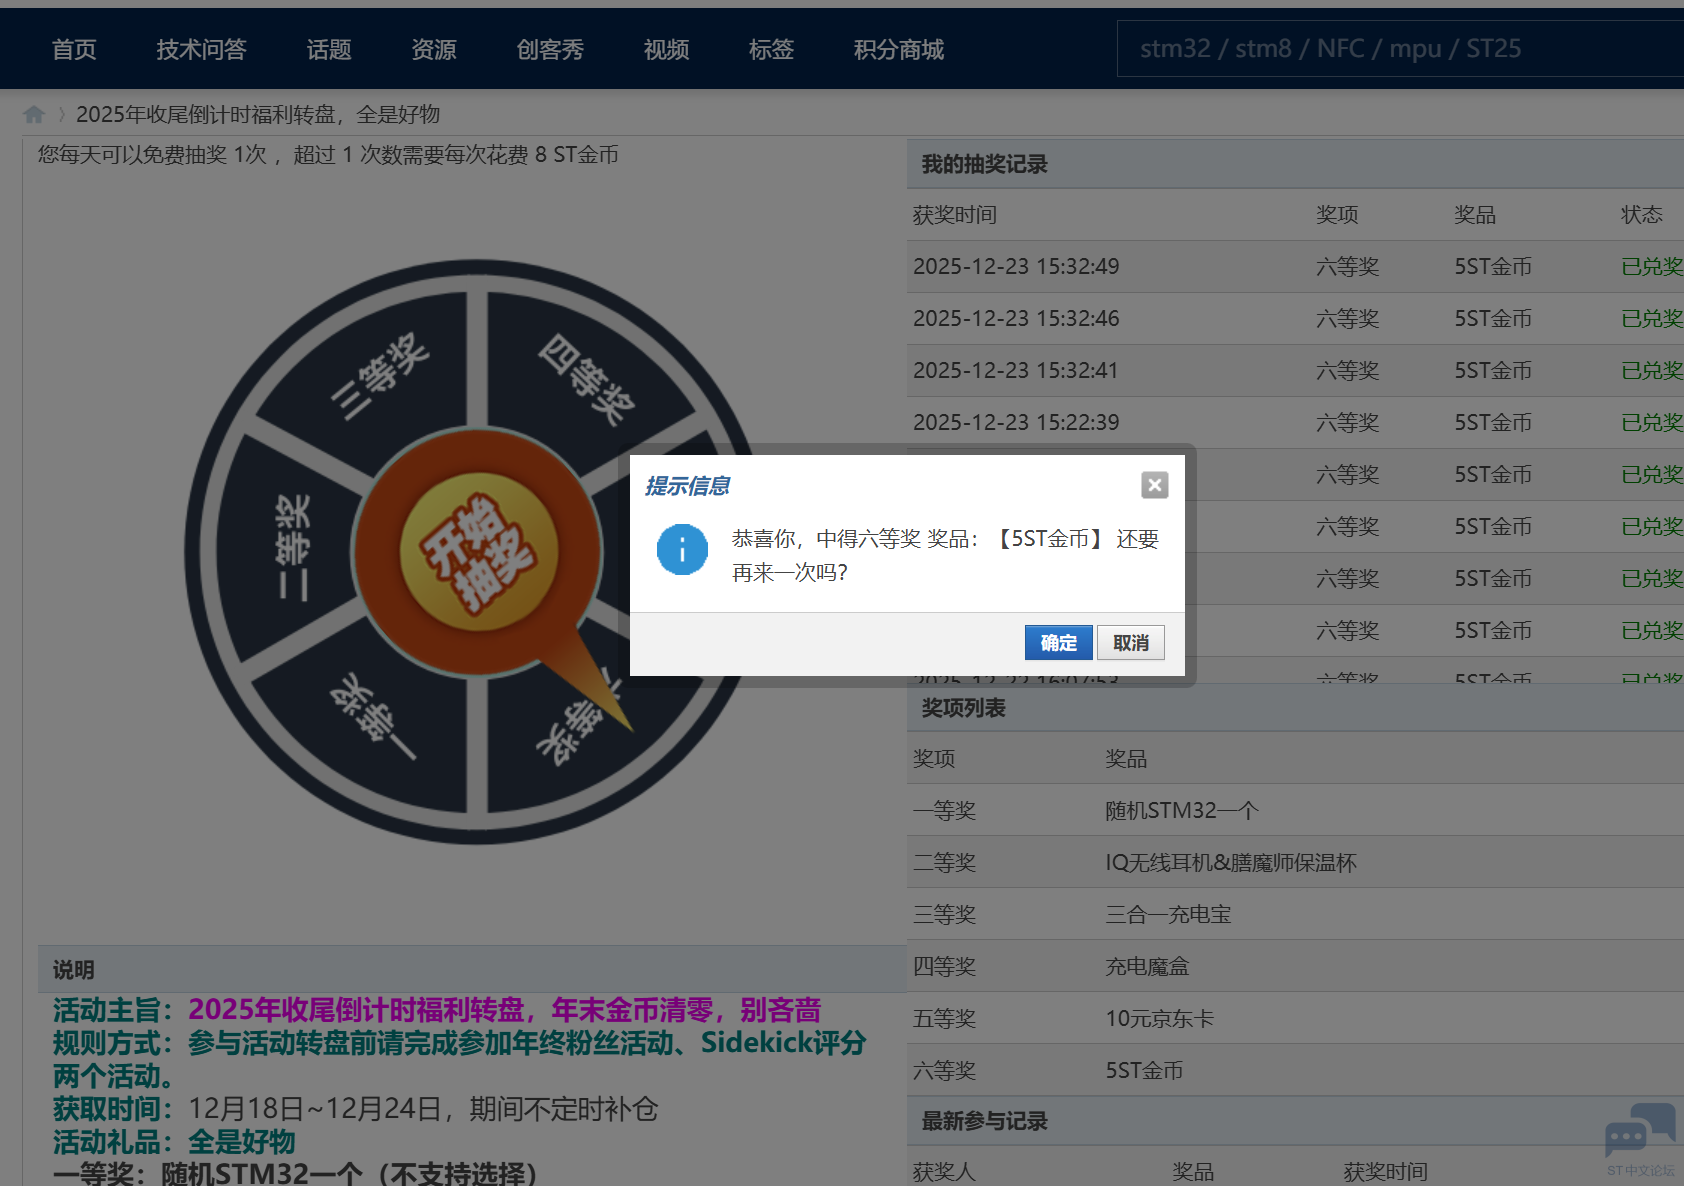This screenshot has height=1186, width=1684.
Task: Focus the stm32 / stm8 search field
Action: (x=1400, y=49)
